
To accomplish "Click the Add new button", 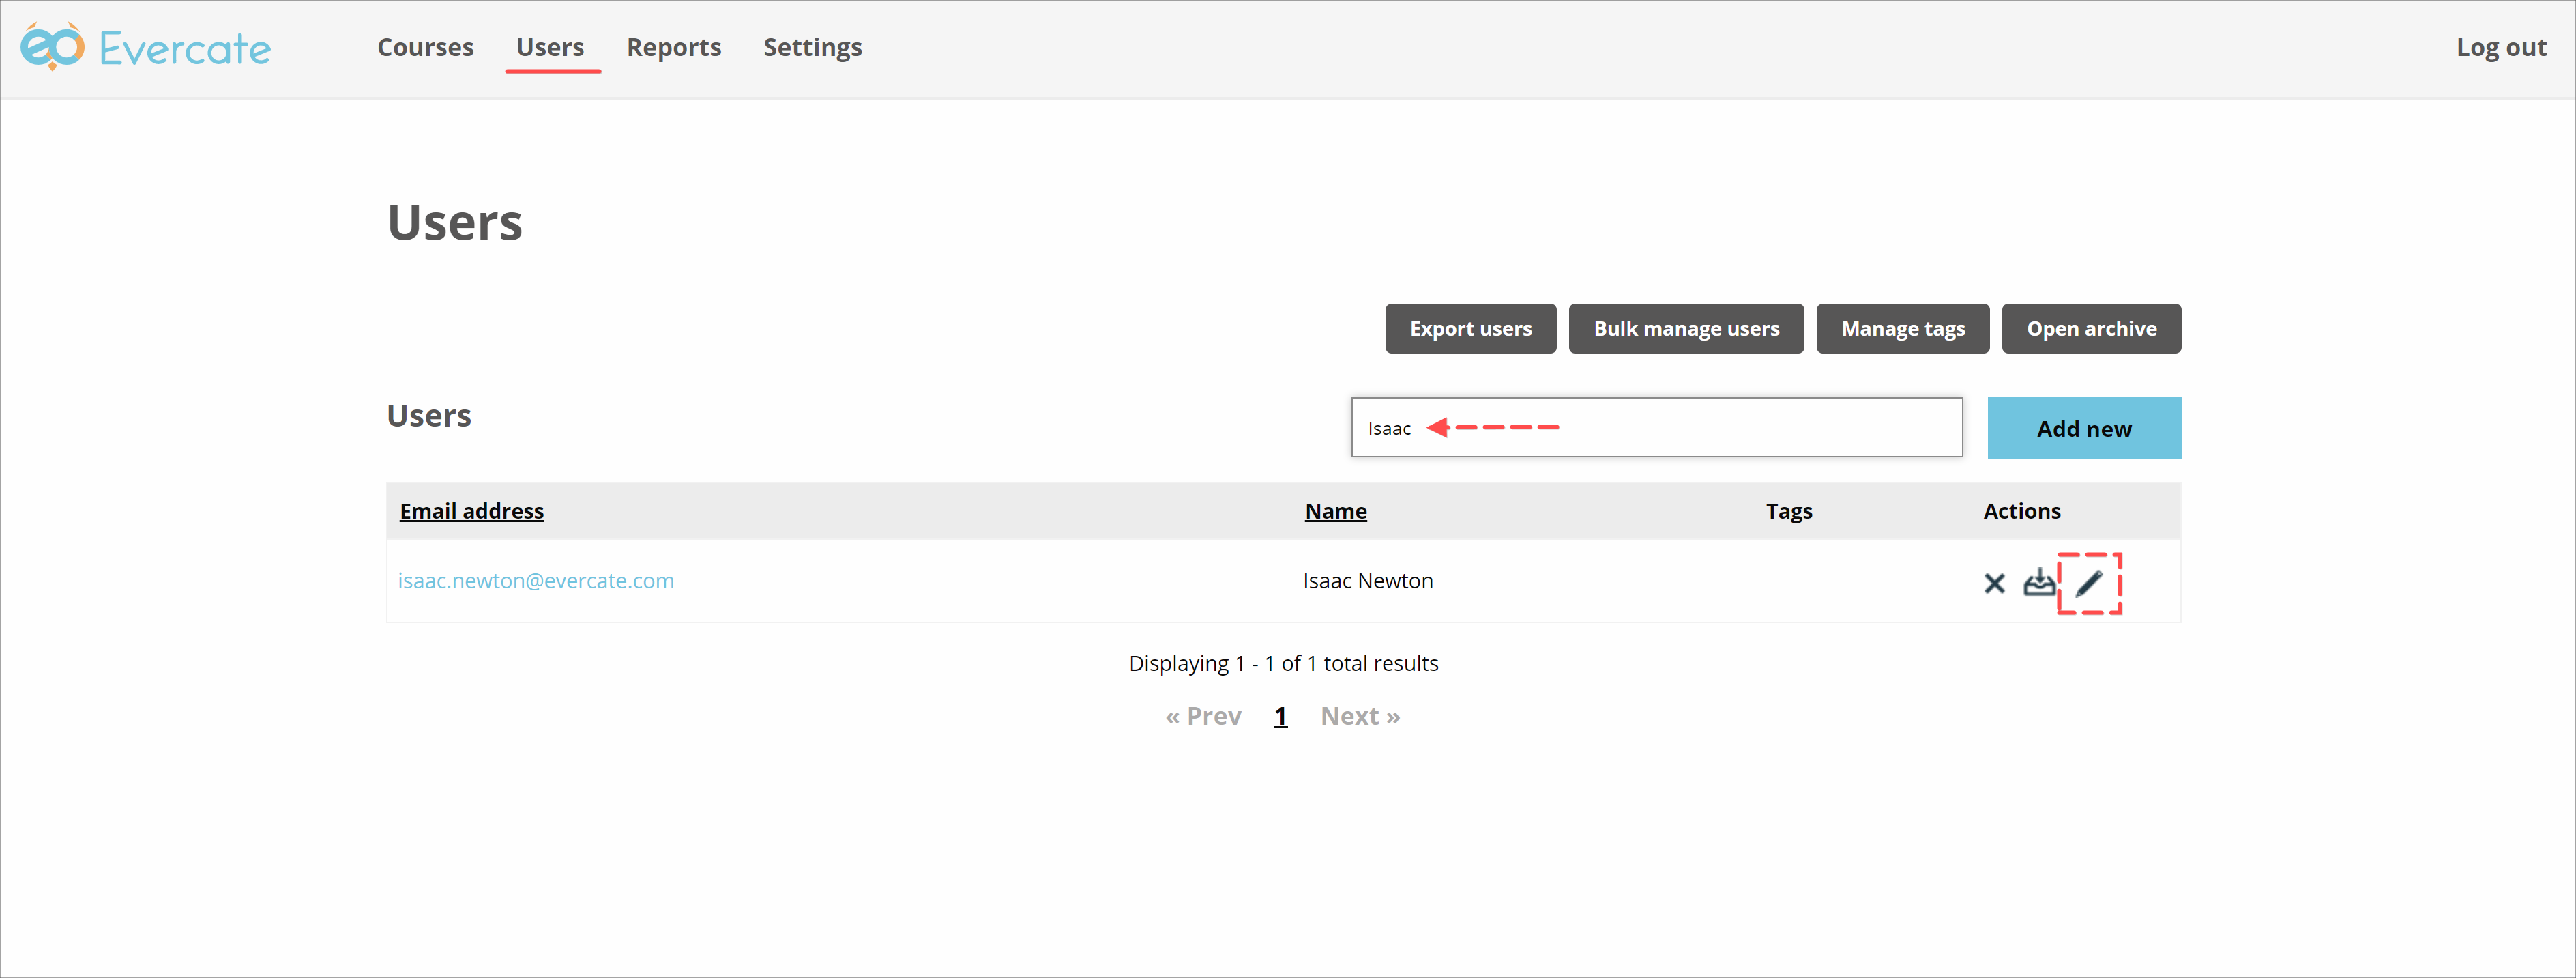I will pyautogui.click(x=2083, y=429).
